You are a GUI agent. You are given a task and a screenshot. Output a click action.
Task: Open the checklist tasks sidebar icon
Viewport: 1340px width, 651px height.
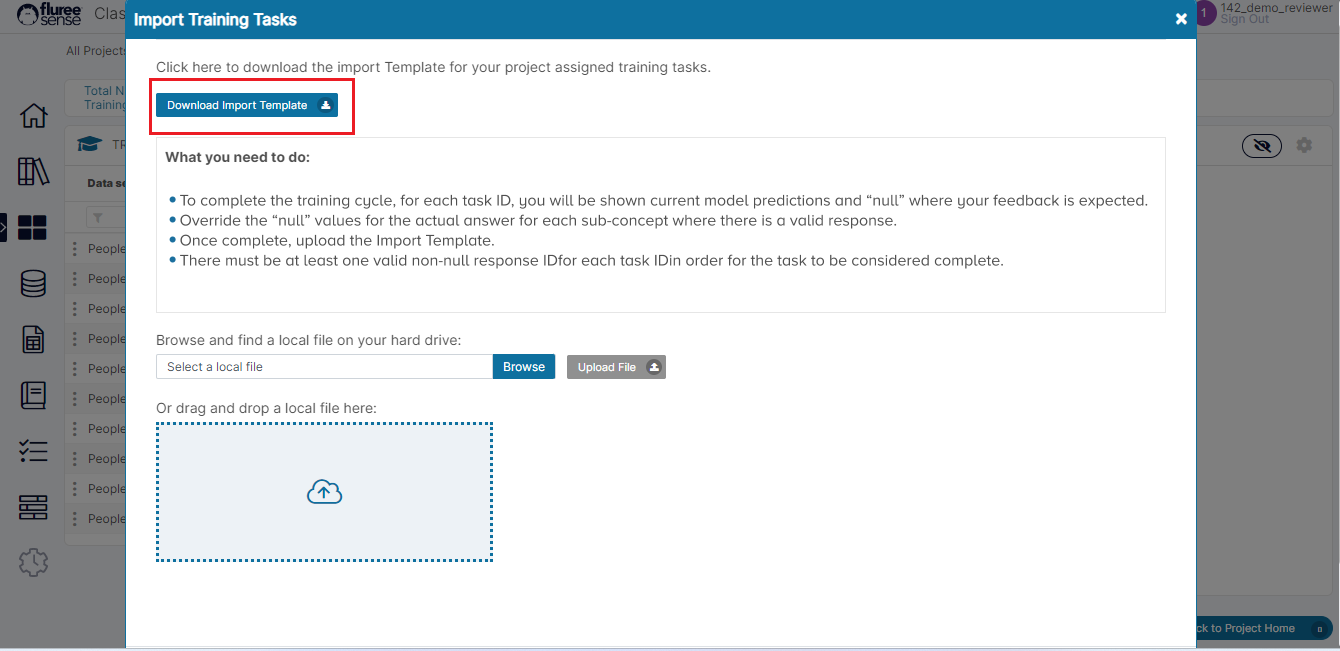(x=33, y=452)
